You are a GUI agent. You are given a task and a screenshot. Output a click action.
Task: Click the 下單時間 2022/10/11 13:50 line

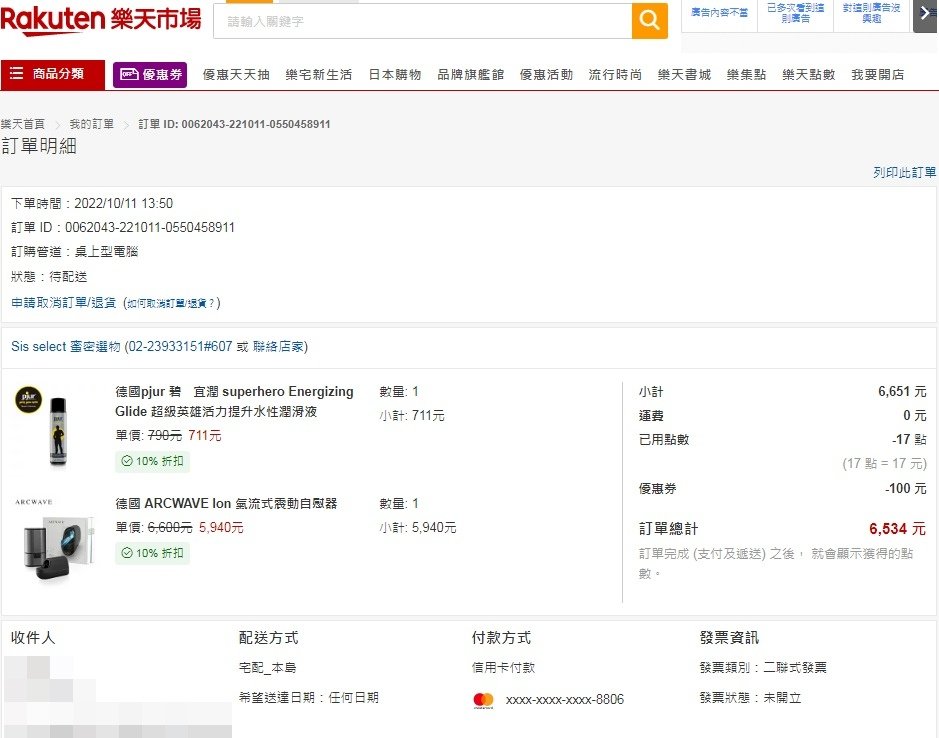[x=92, y=204]
